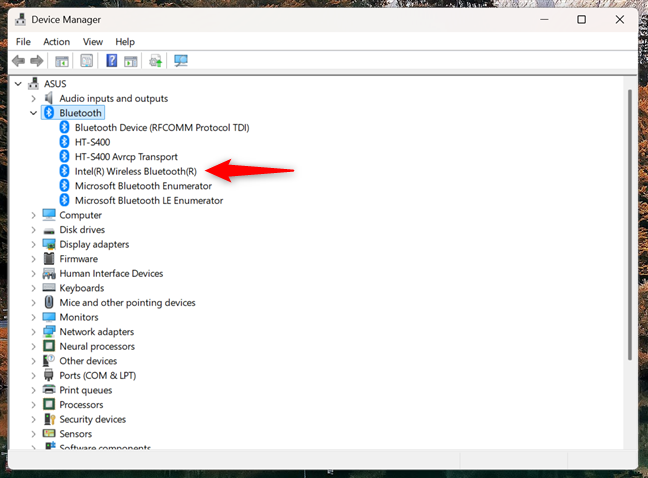Minimize the Device Manager window
The height and width of the screenshot is (478, 648).
[x=544, y=19]
